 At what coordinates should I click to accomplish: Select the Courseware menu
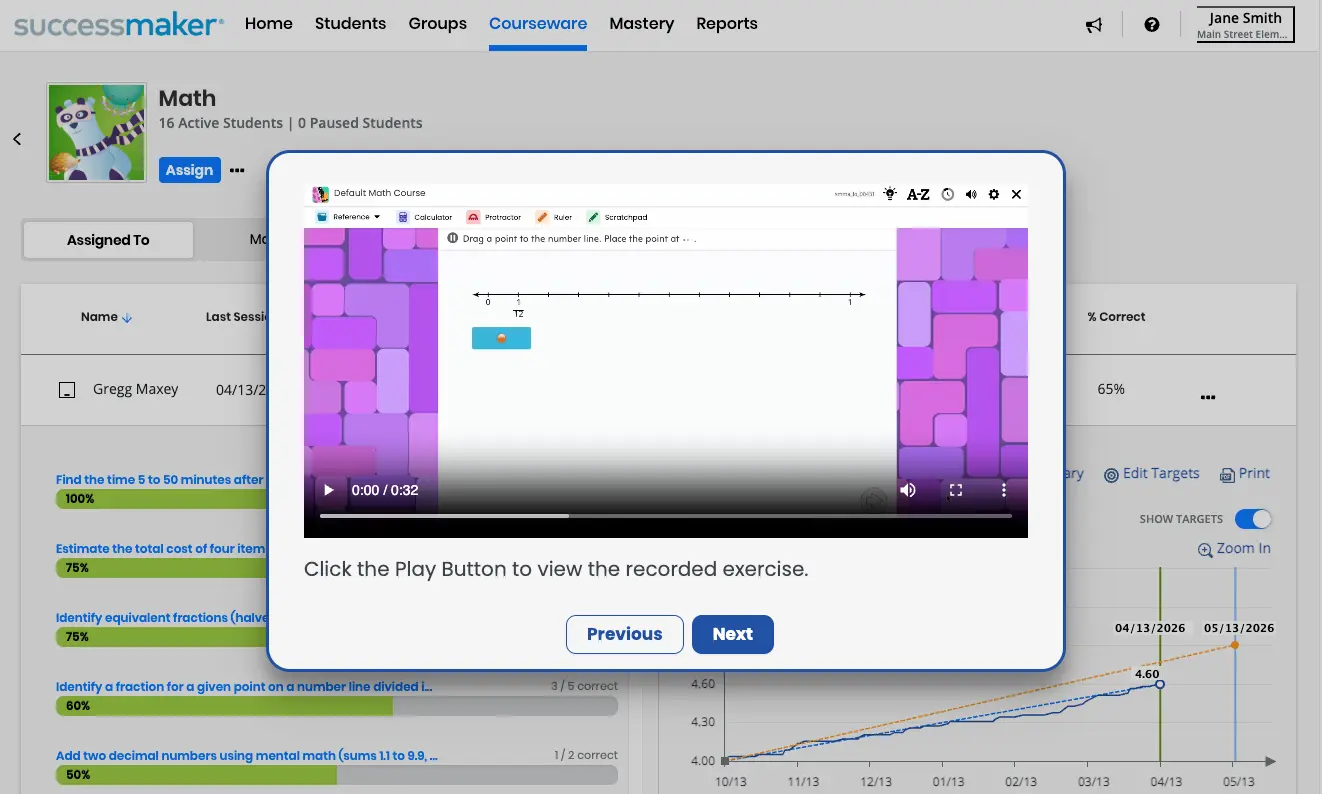point(538,23)
